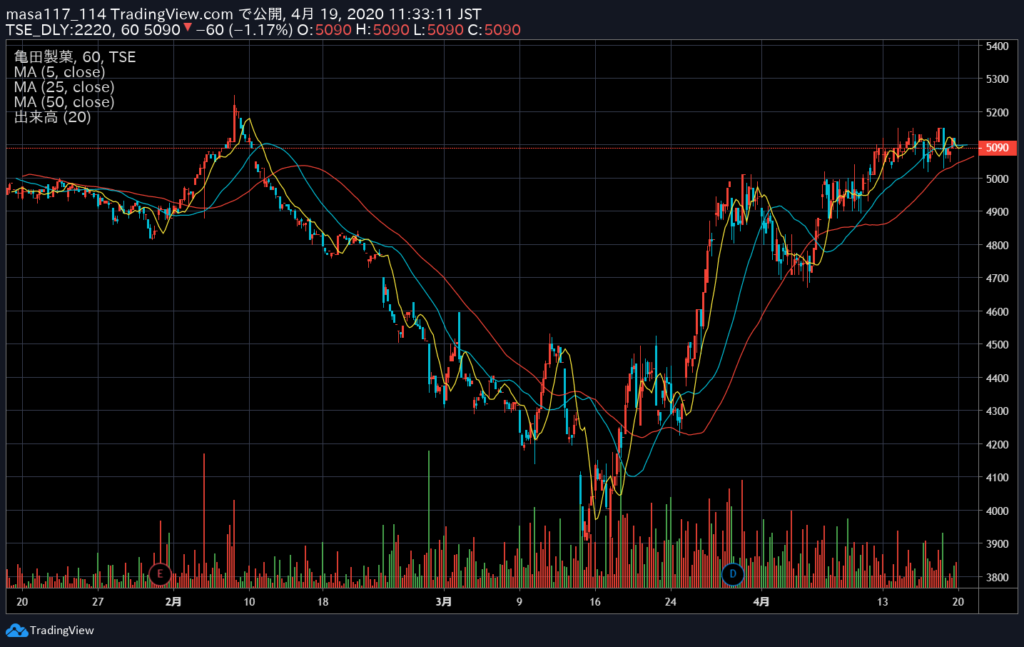Click the 24 date label on time axis
The image size is (1024, 647).
[671, 601]
